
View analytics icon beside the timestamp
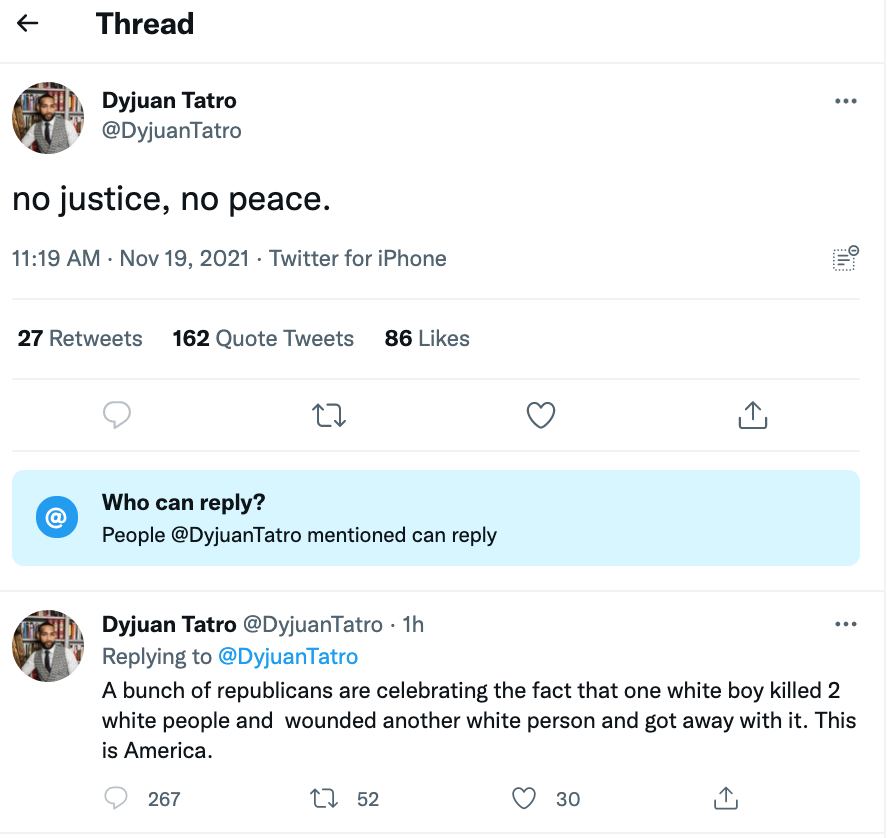tap(845, 258)
